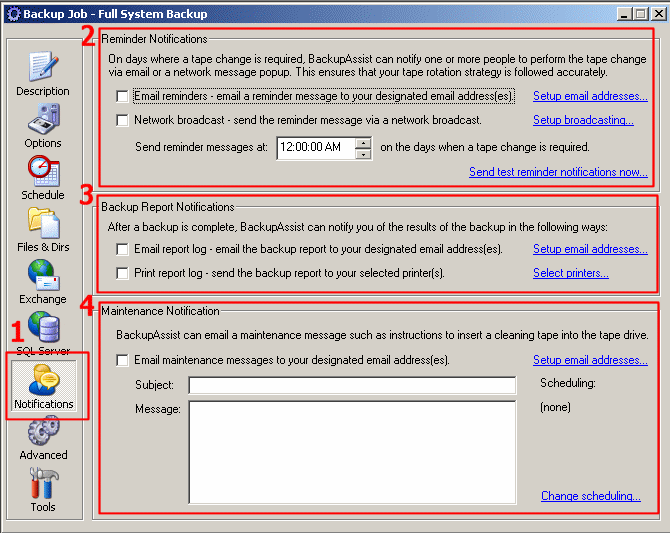
Task: Open Setup email addresses link for maintenance
Action: [590, 360]
